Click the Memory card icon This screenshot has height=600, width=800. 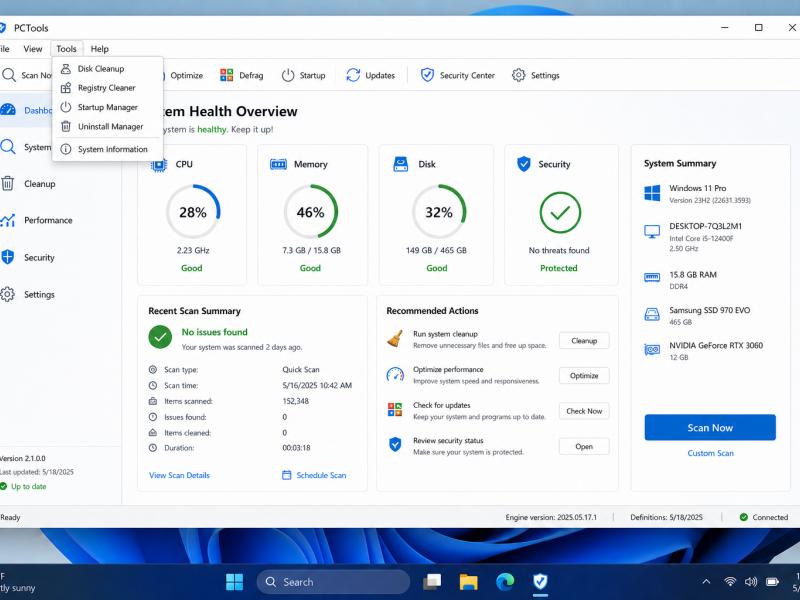click(278, 164)
